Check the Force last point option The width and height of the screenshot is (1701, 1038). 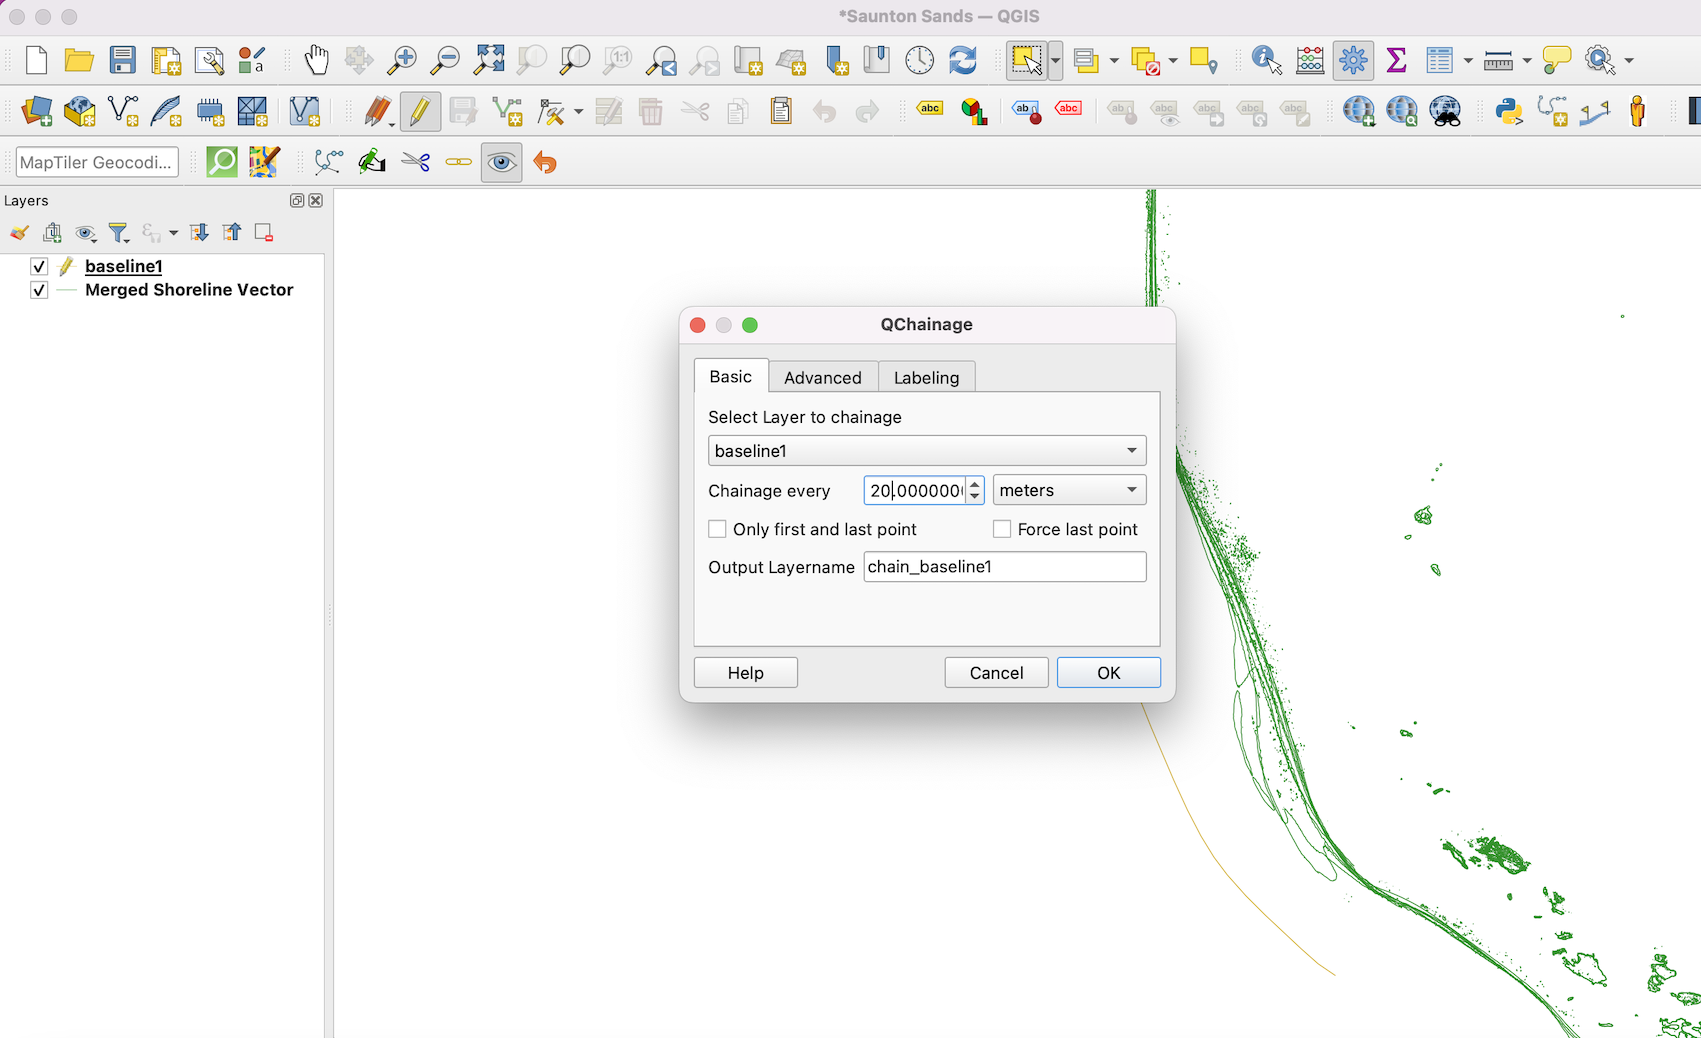pos(1001,529)
